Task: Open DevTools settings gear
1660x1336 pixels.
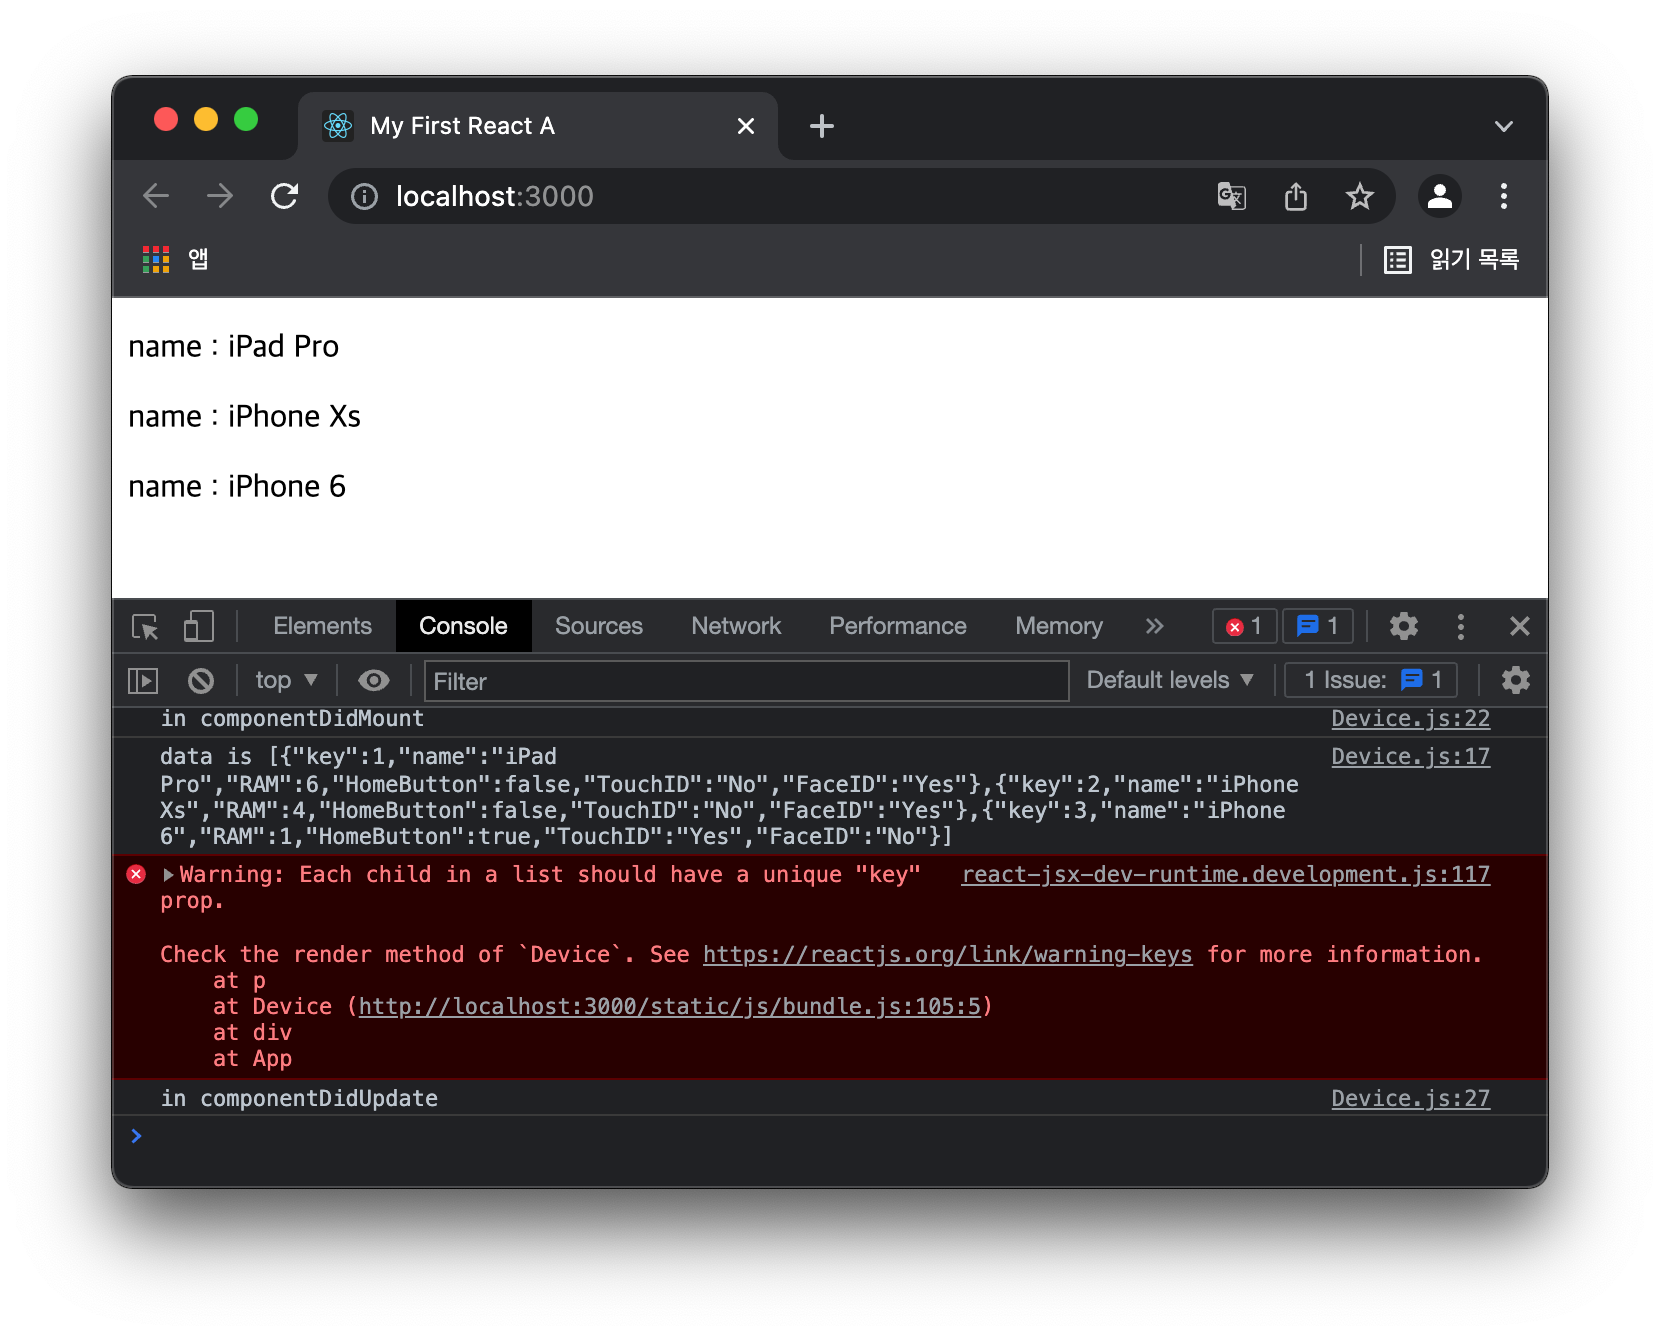Action: [x=1403, y=626]
